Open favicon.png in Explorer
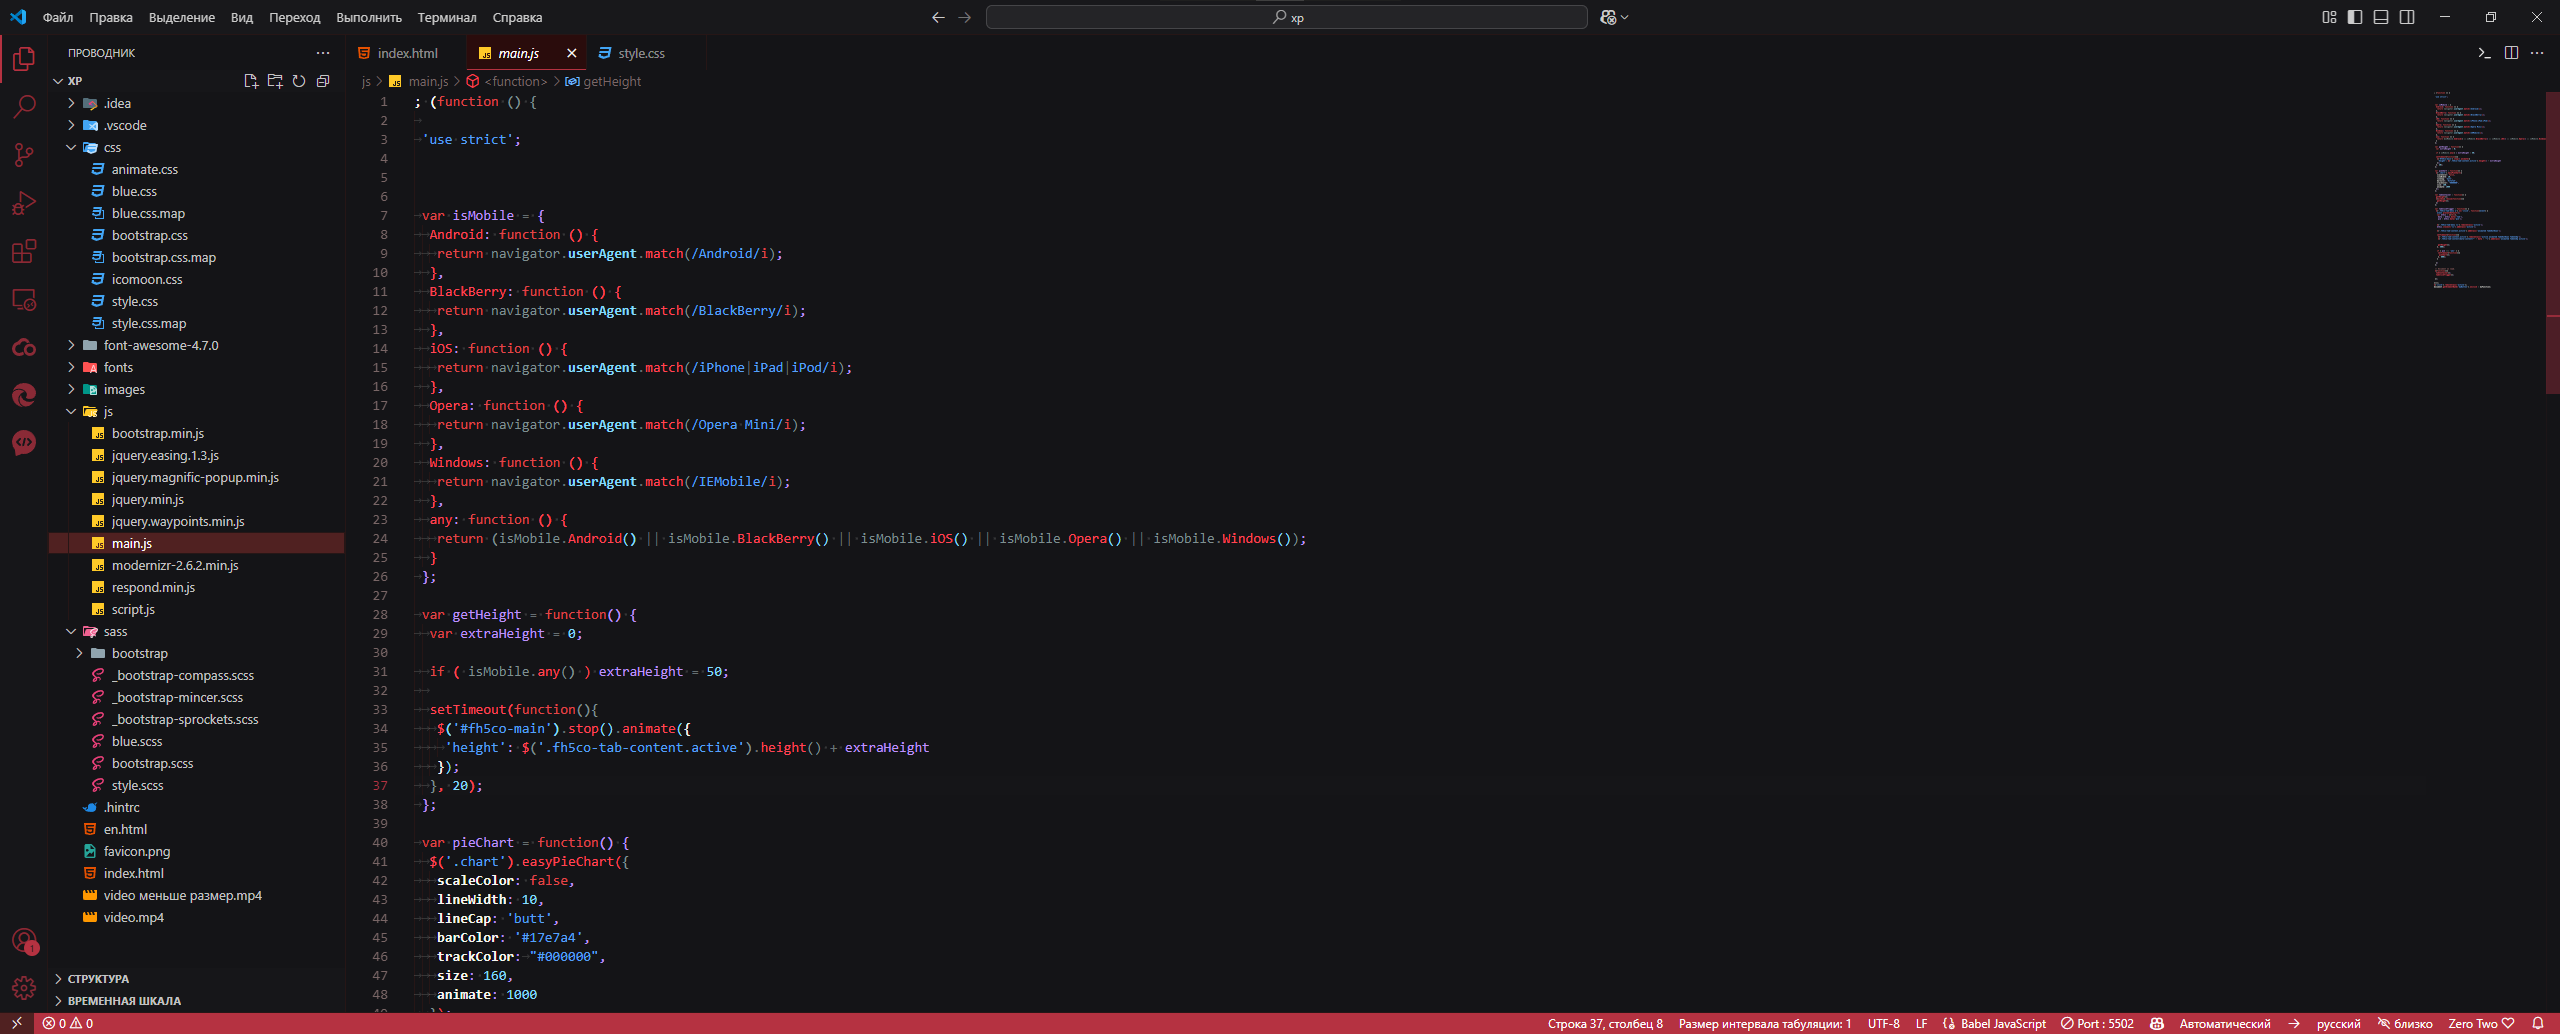The image size is (2560, 1034). (136, 851)
